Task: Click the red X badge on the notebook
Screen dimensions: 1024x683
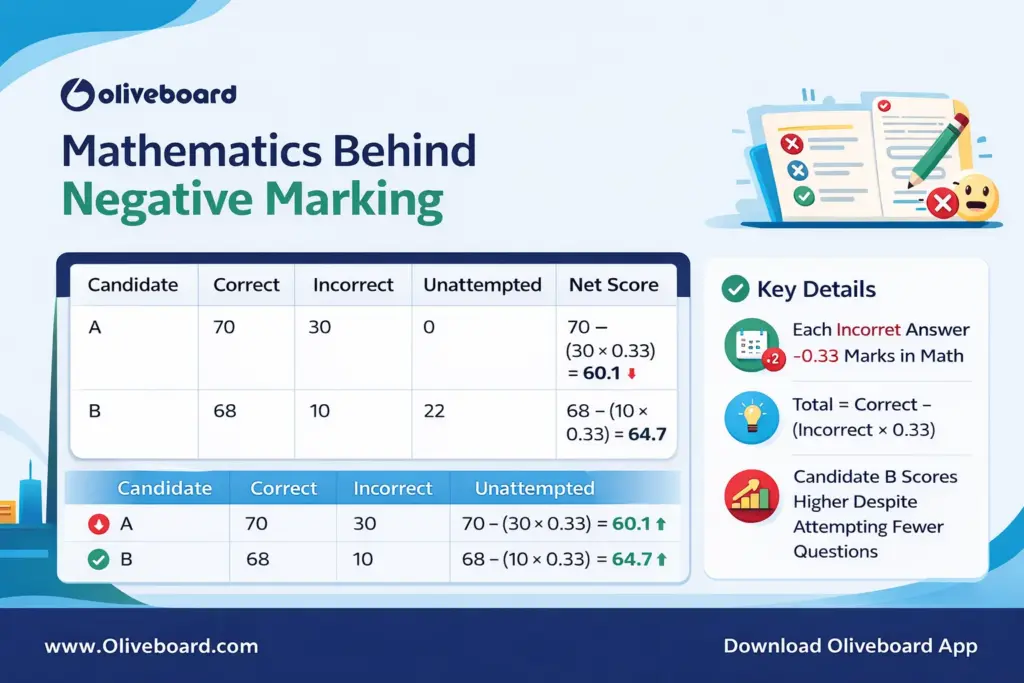Action: click(x=791, y=144)
